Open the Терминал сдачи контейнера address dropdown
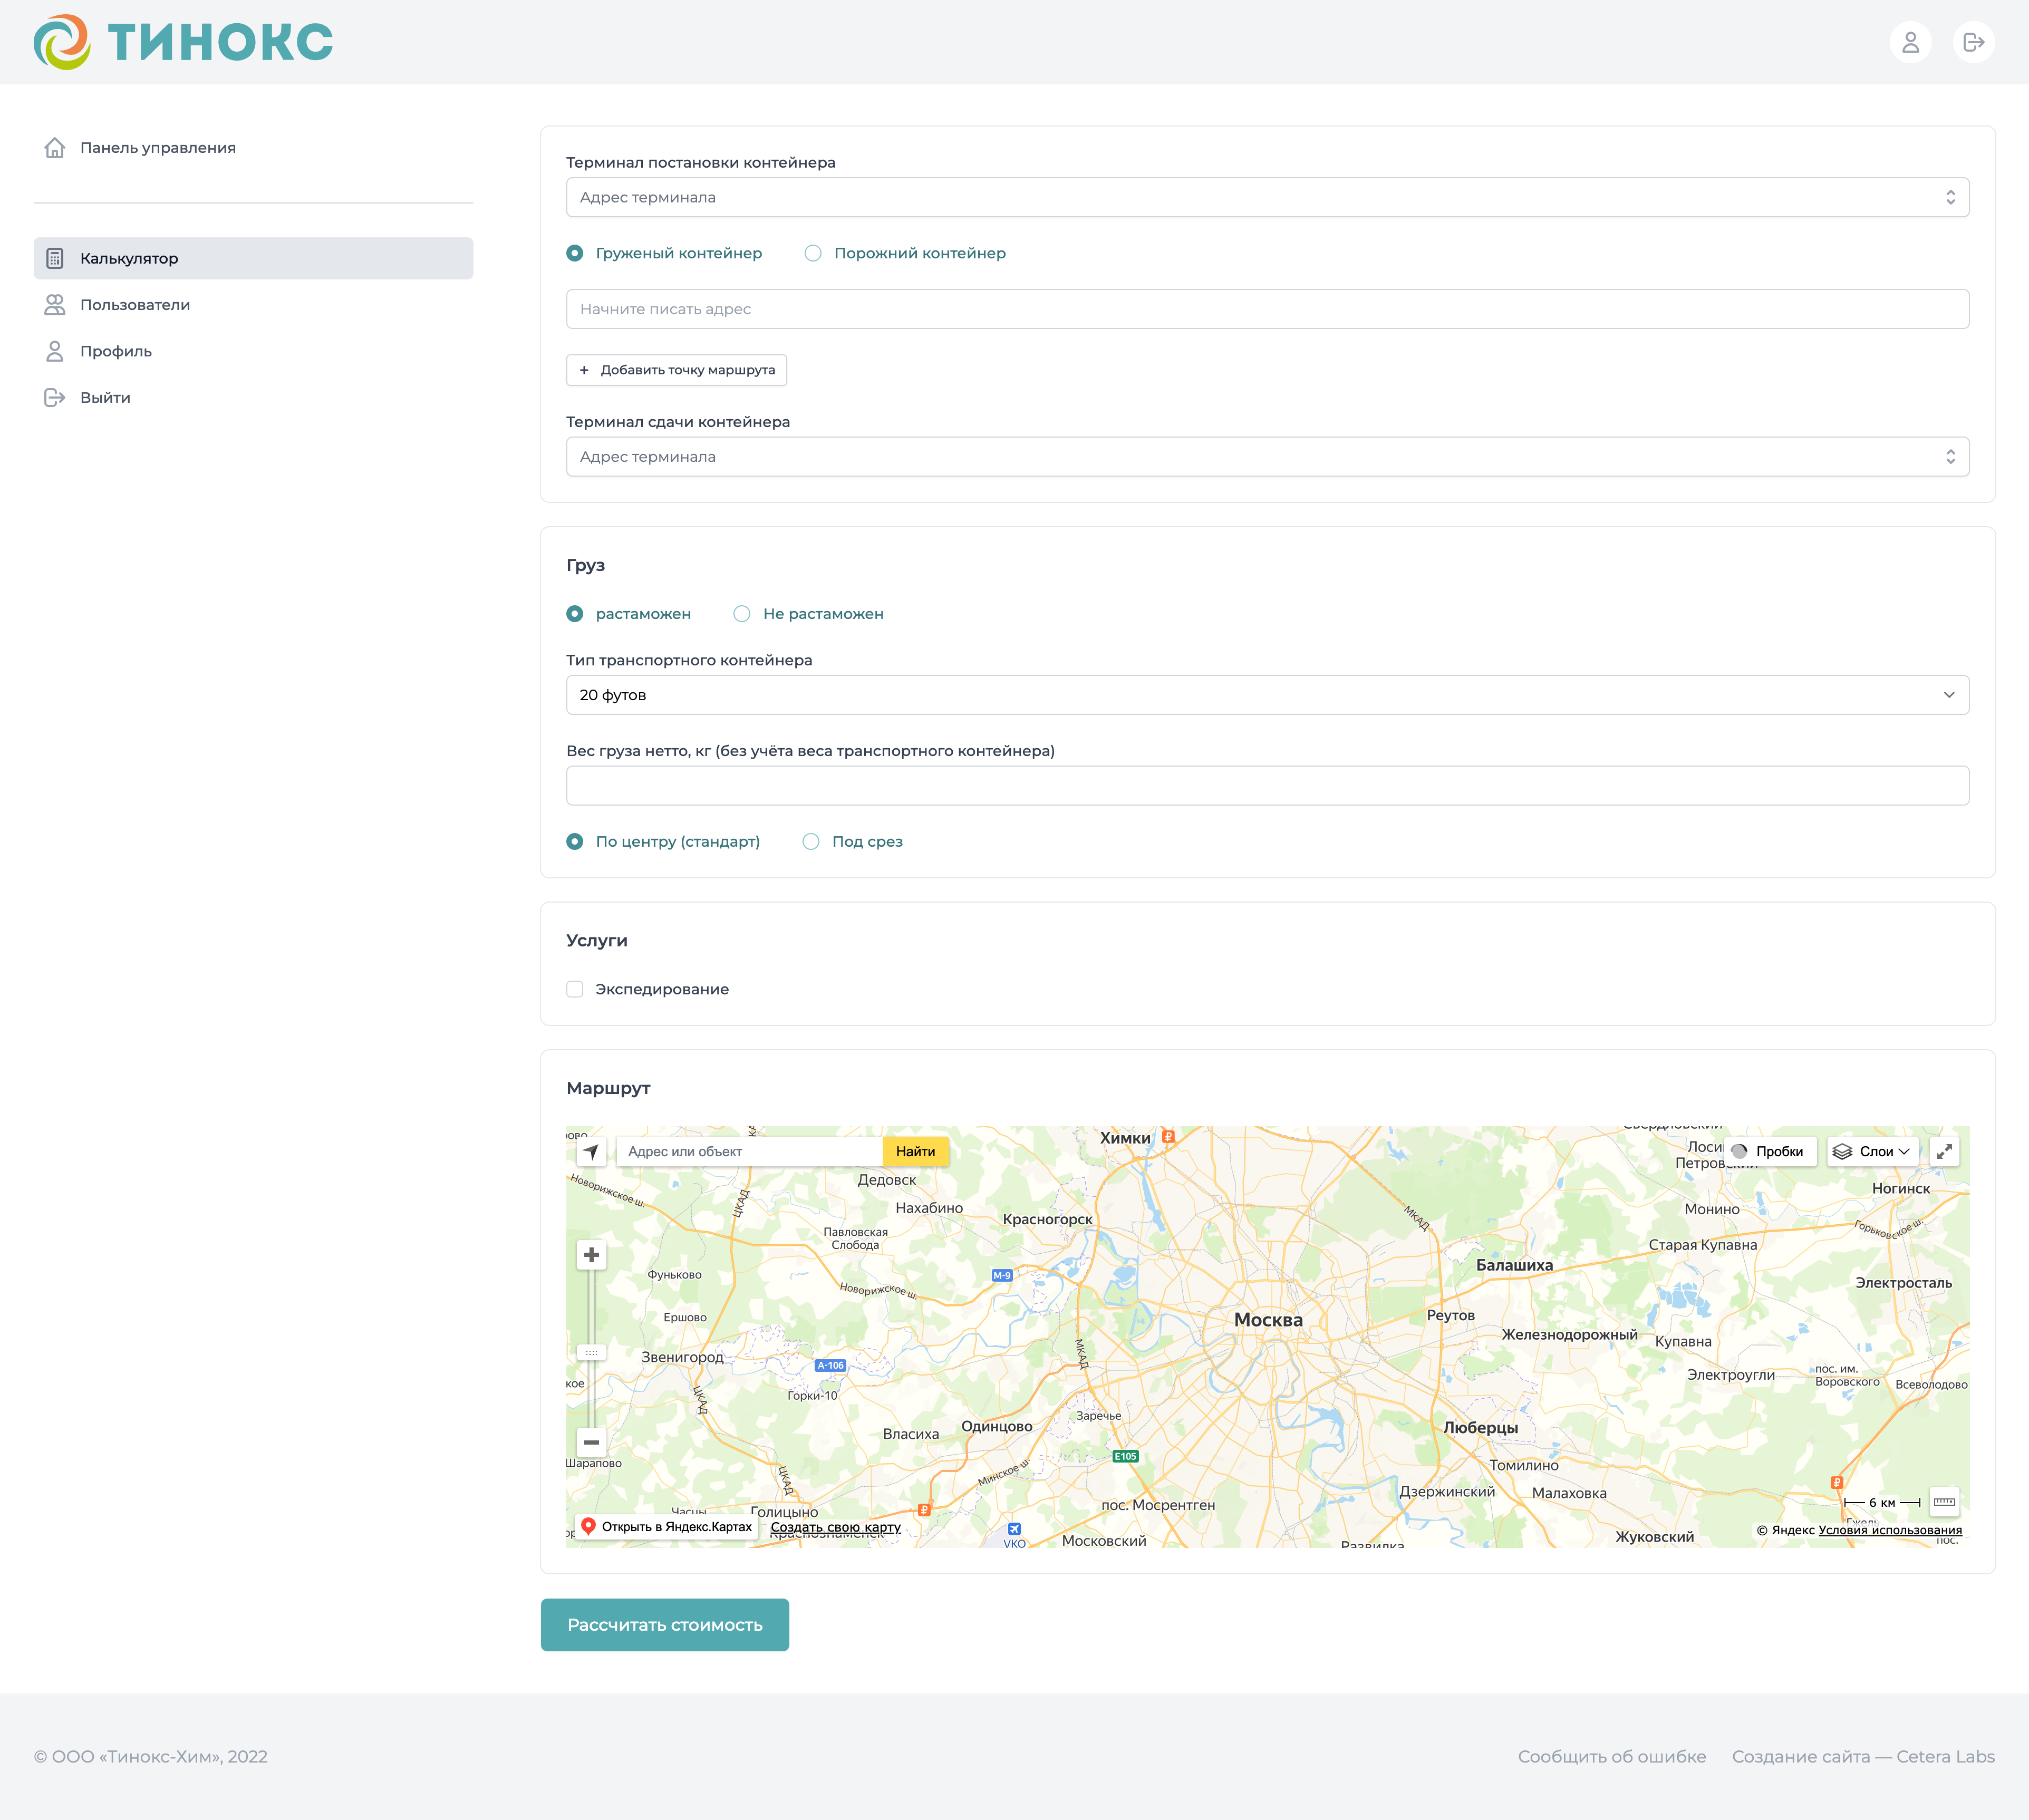The width and height of the screenshot is (2029, 1820). 1267,457
